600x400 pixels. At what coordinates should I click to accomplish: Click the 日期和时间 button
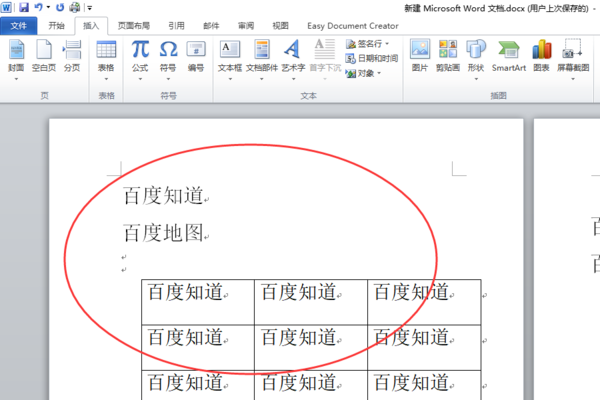(x=372, y=58)
